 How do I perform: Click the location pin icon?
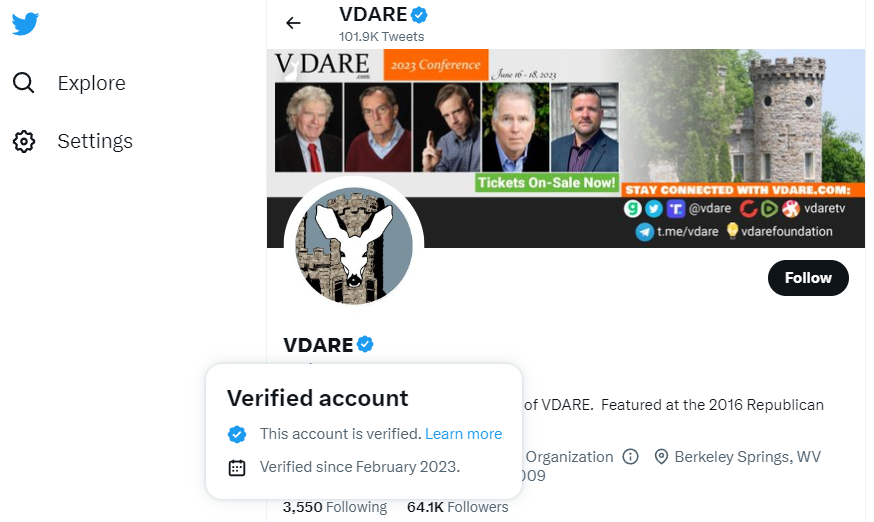pos(661,457)
